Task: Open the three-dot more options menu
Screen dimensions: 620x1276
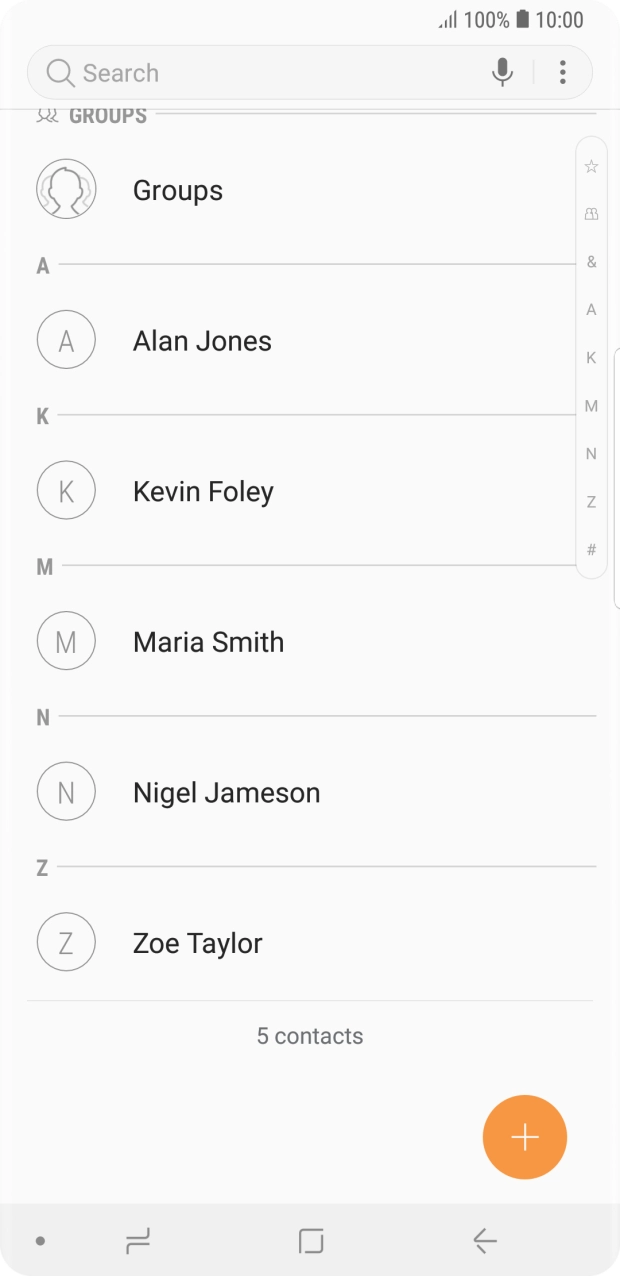Action: 562,72
